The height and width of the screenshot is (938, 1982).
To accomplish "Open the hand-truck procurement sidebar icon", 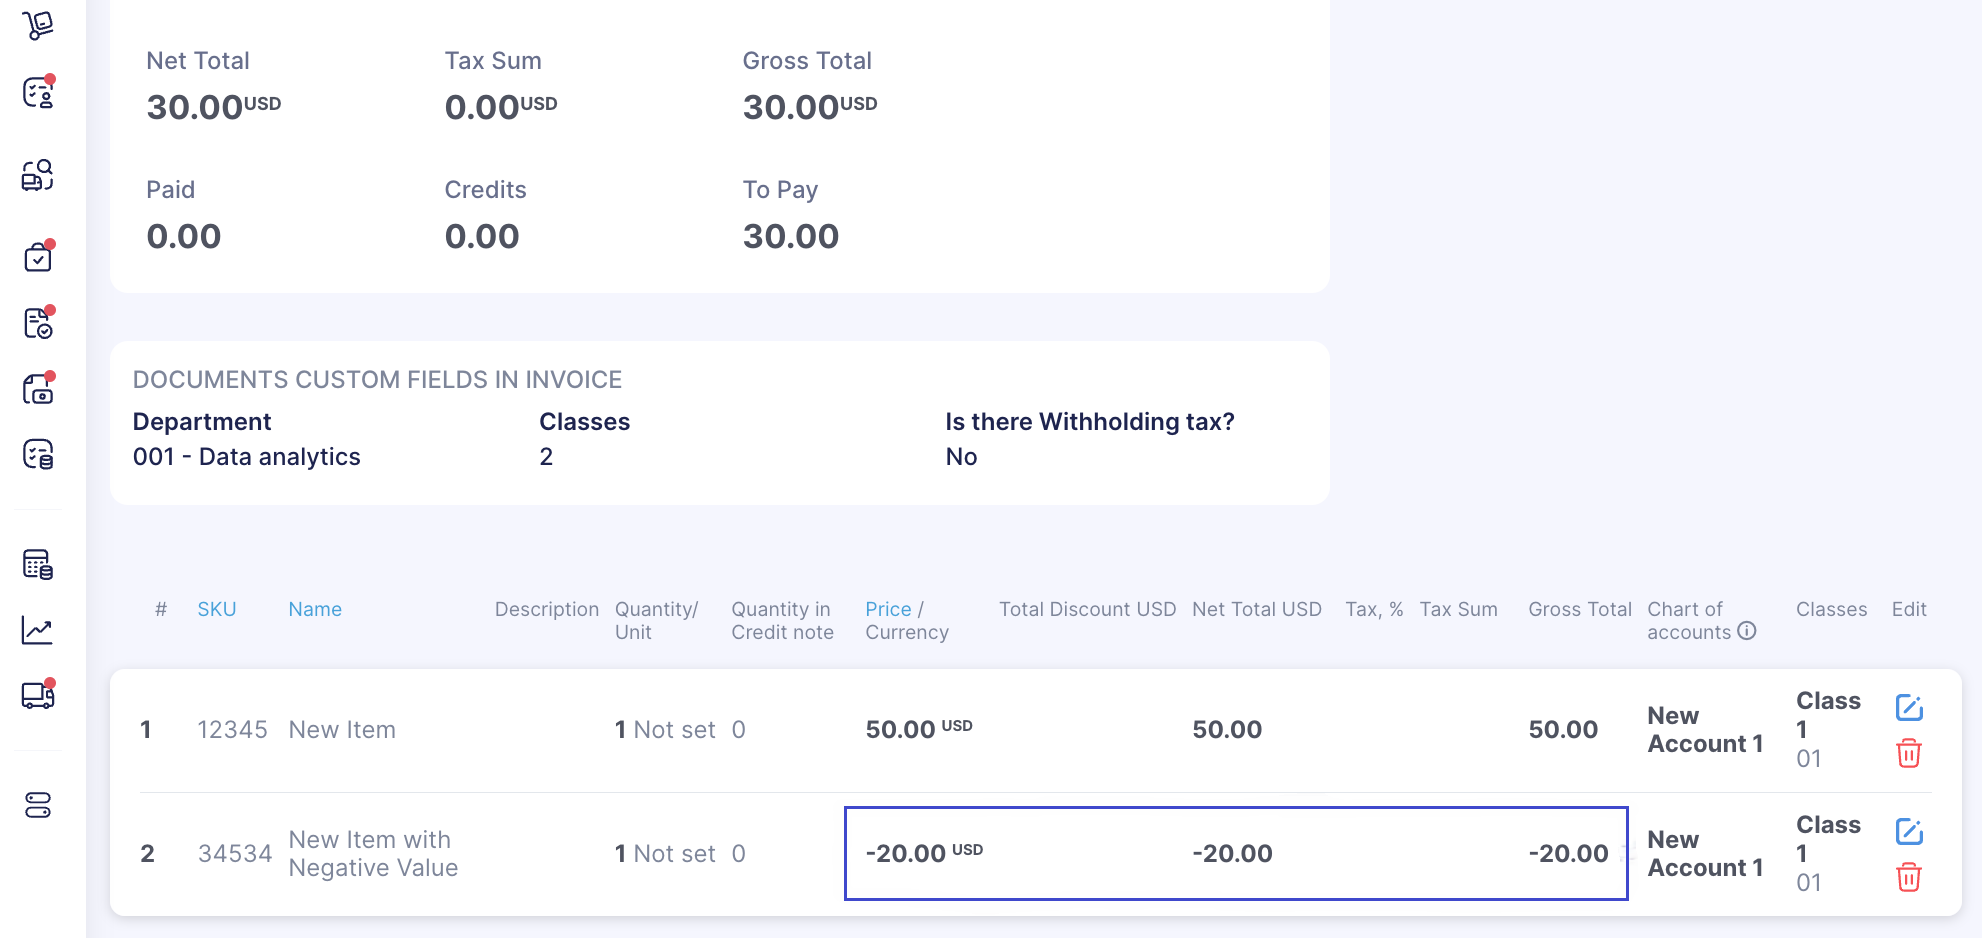I will click(38, 25).
